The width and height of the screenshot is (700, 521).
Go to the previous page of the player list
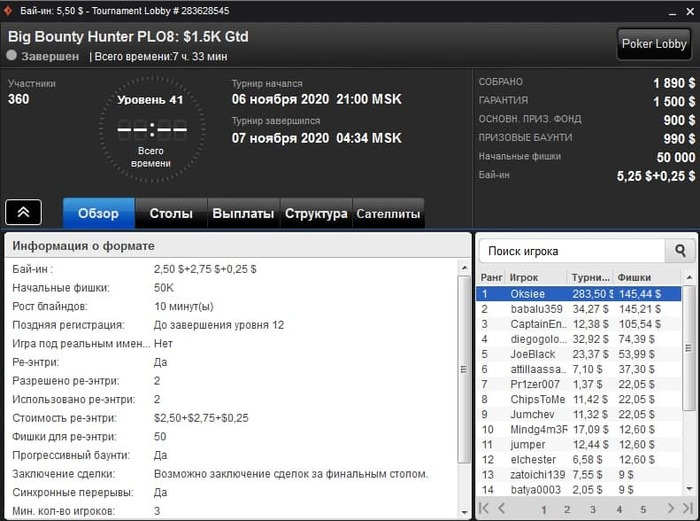pos(501,508)
